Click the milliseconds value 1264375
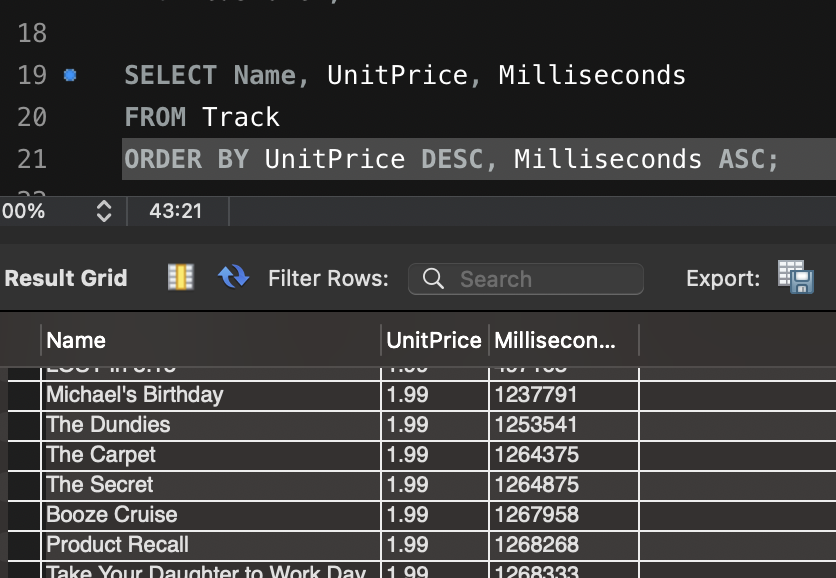Screen dimensions: 836x578 coord(536,455)
